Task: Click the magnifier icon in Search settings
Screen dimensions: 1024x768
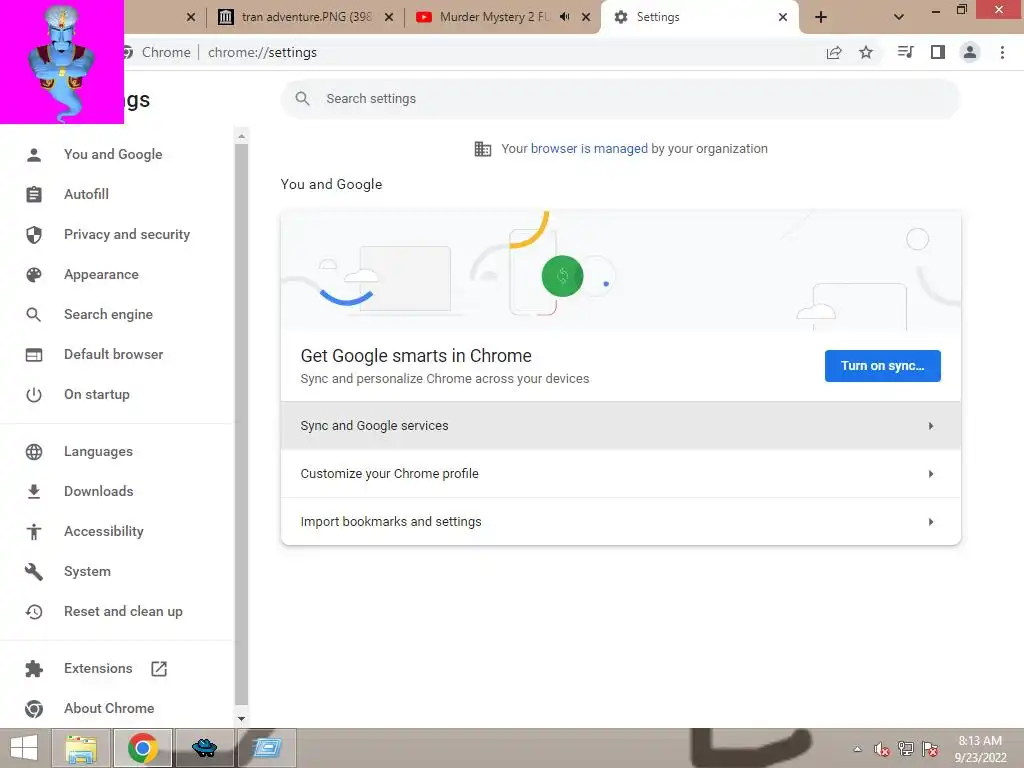Action: [x=302, y=99]
